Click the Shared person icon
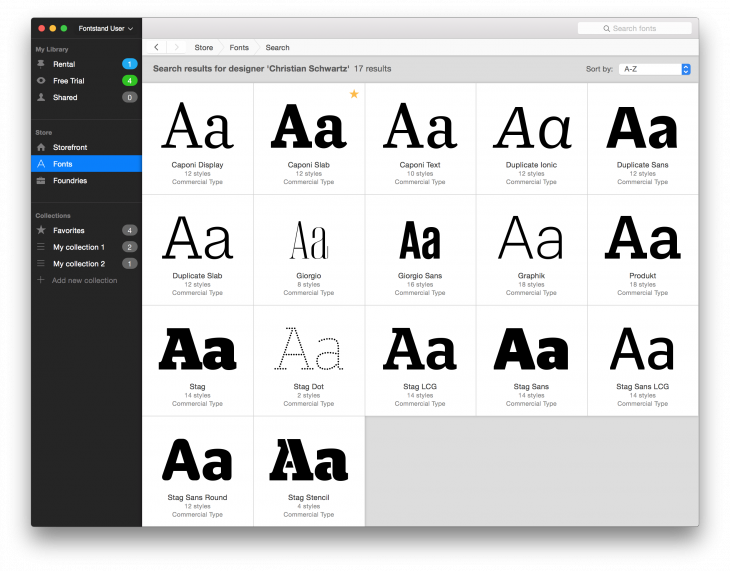 click(41, 97)
